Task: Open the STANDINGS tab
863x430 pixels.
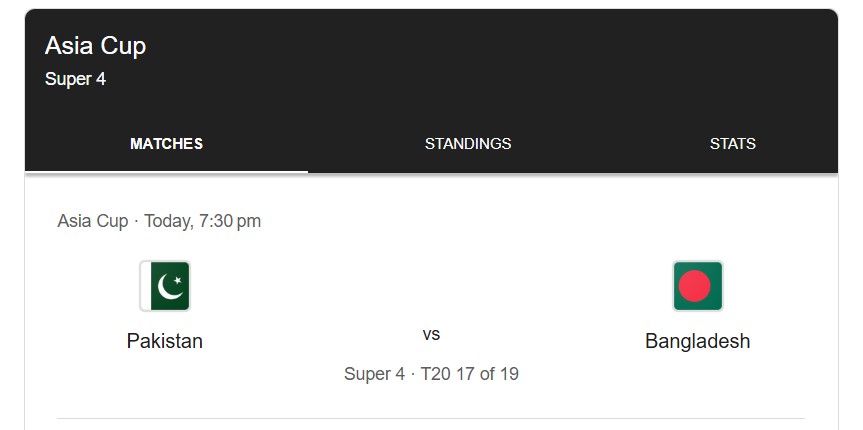Action: 468,144
